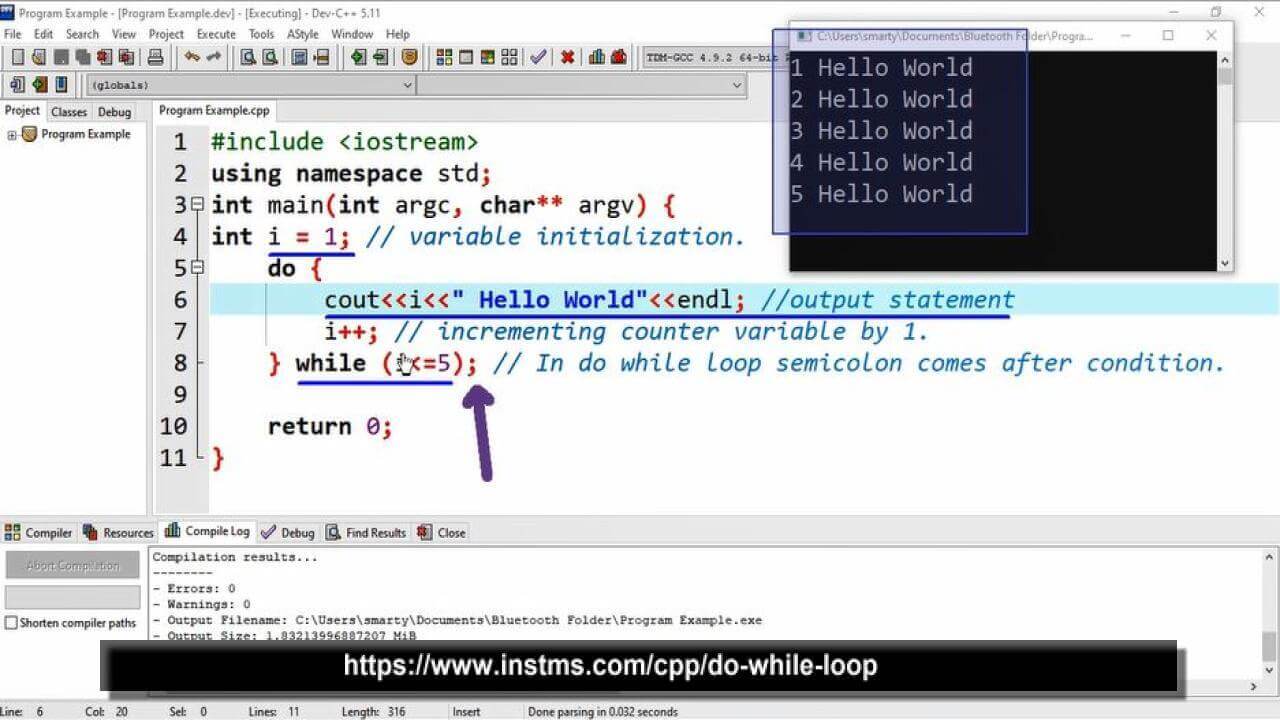Click '1 Hello World' in console window
Viewport: 1280px width, 720px height.
click(881, 68)
